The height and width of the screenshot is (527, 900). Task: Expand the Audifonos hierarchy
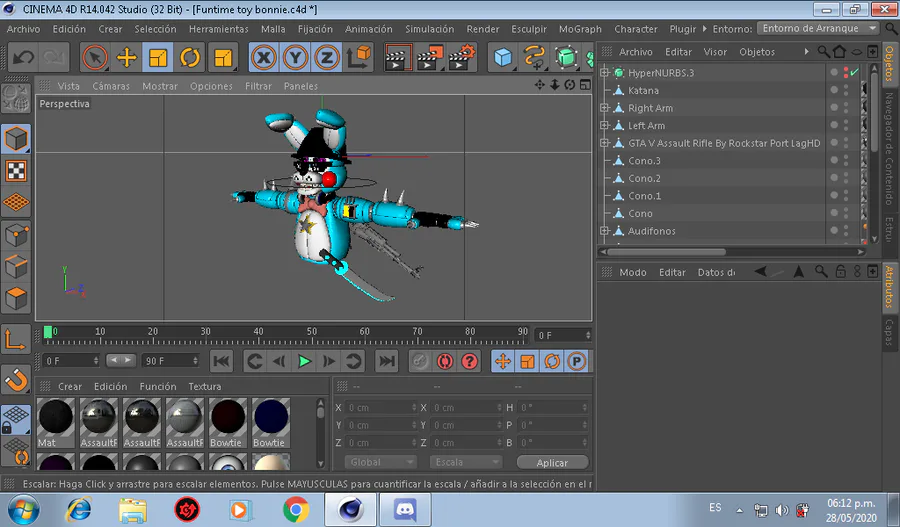604,231
